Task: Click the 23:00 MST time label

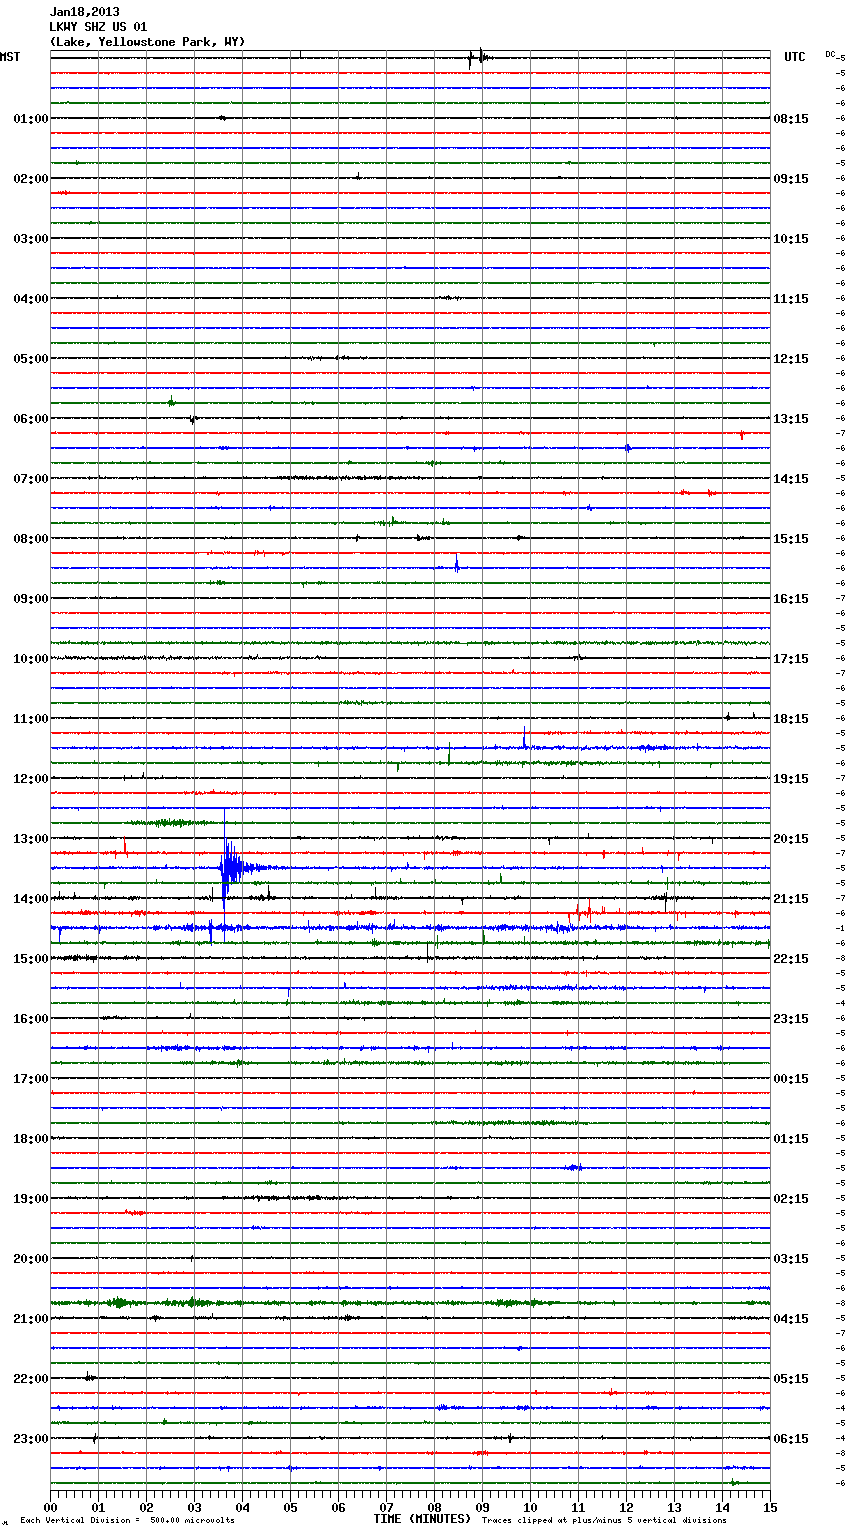Action: click(31, 1439)
